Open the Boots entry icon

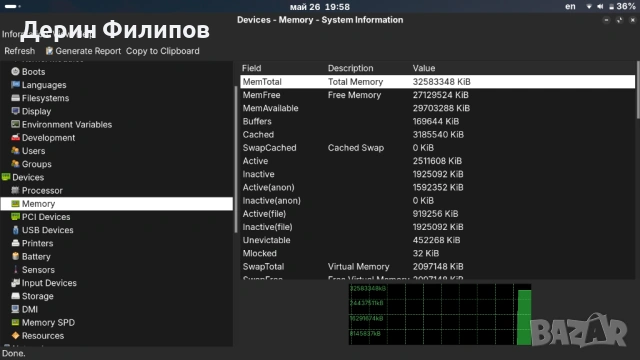tap(16, 71)
